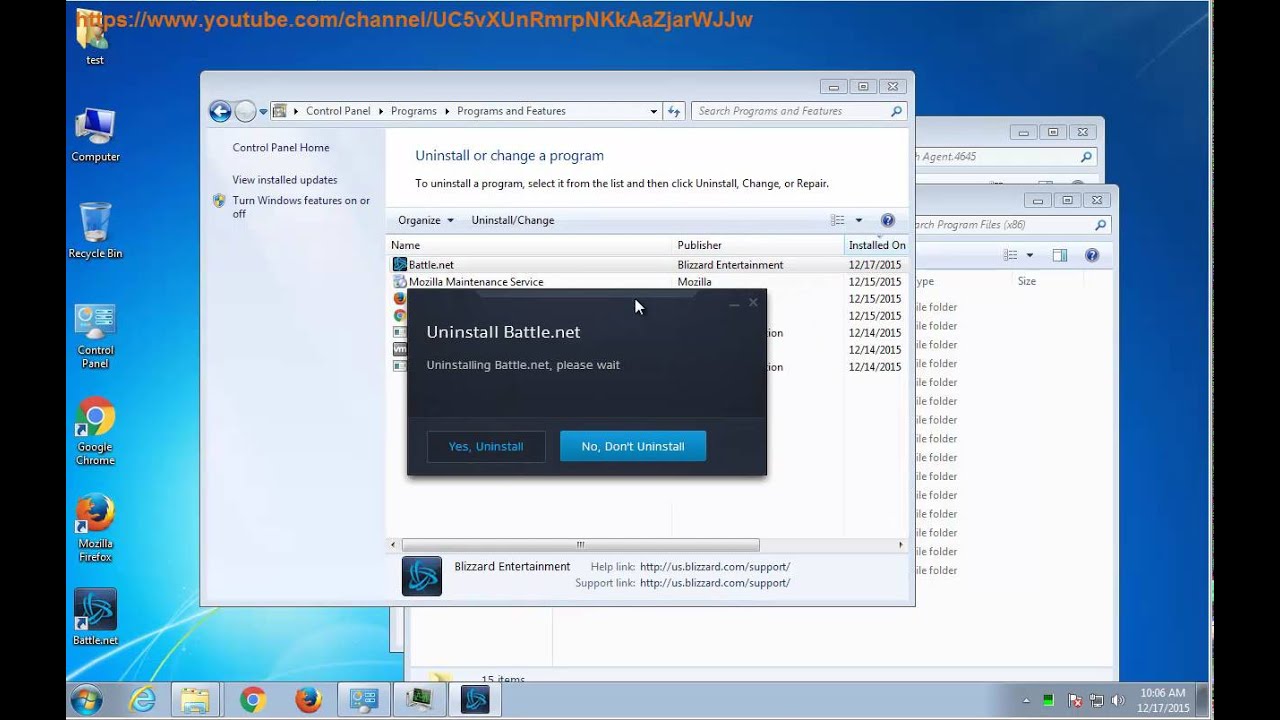Open Turn Windows features on or off
Image resolution: width=1280 pixels, height=720 pixels.
coord(301,207)
